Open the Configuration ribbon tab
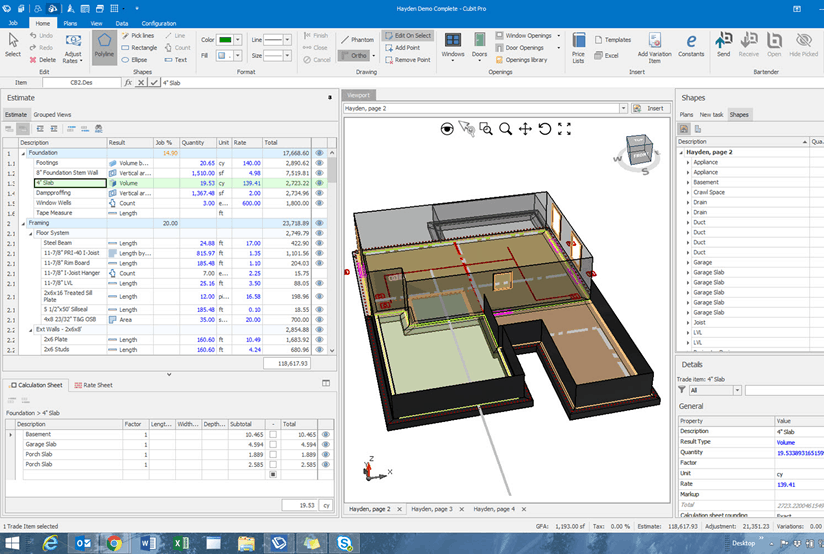 coord(159,23)
